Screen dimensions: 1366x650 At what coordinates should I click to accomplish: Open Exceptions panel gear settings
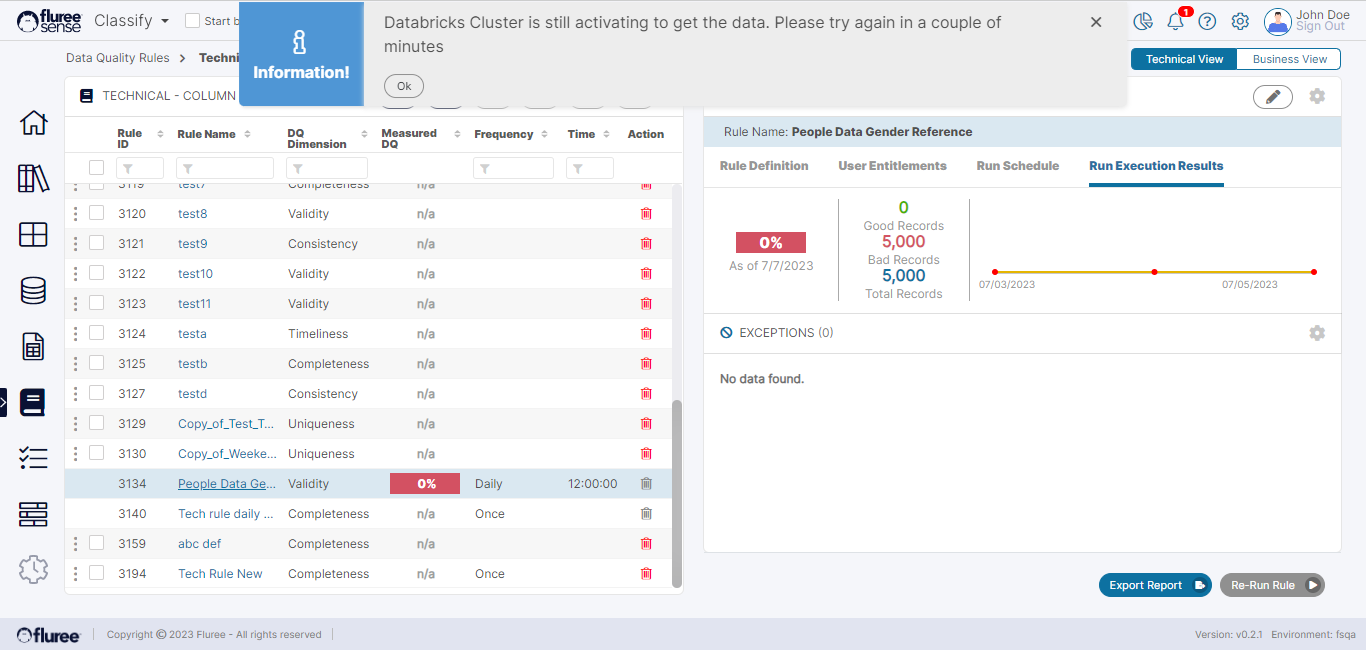1317,333
